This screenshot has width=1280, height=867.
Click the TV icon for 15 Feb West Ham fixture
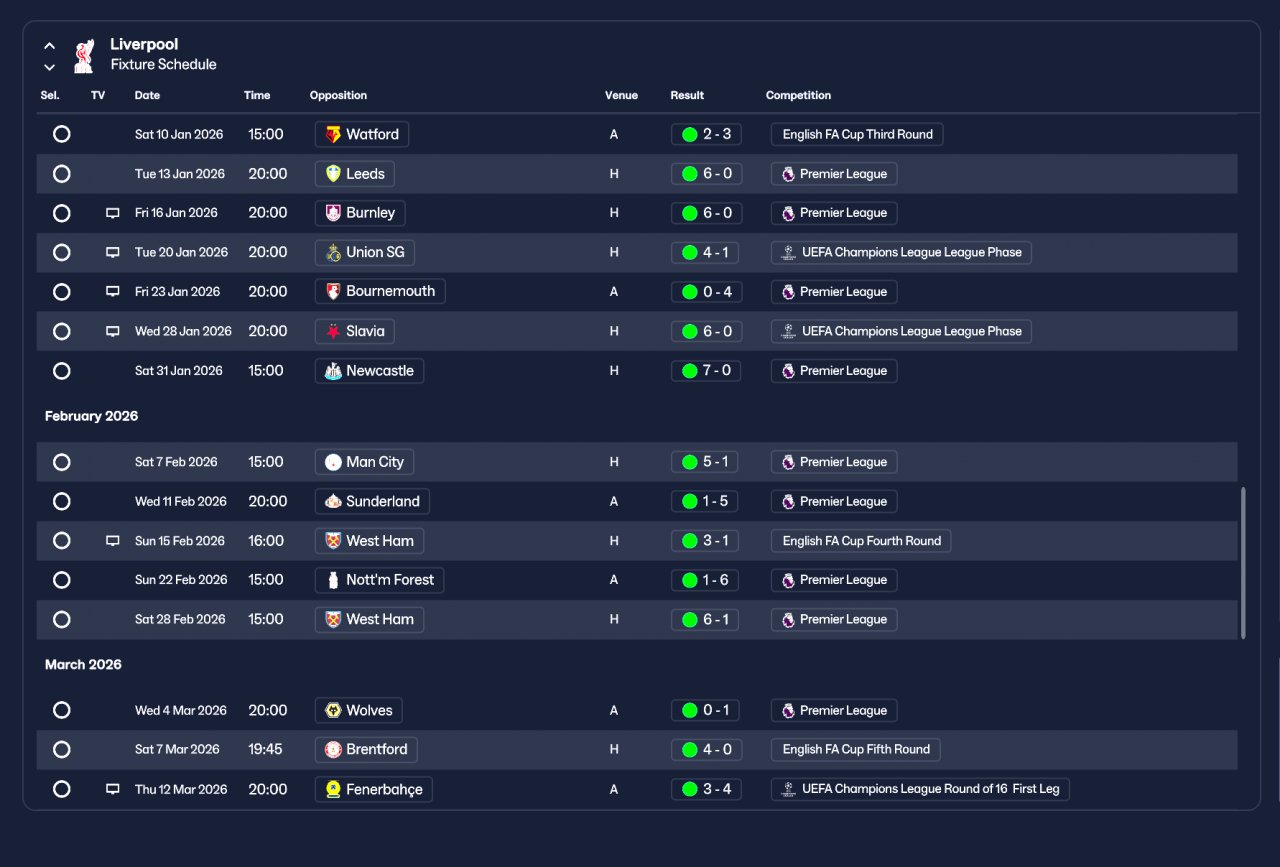pos(113,541)
